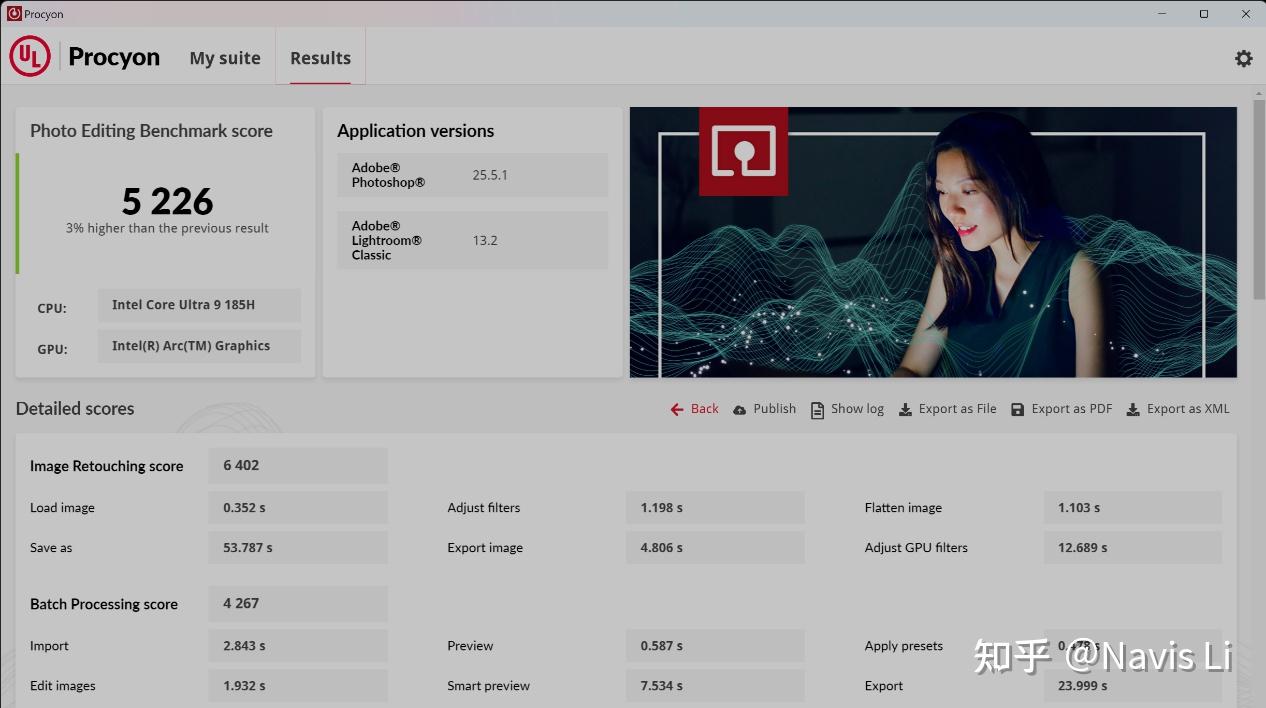Click the Photo Editing Benchmark score heading
This screenshot has width=1266, height=708.
click(151, 131)
